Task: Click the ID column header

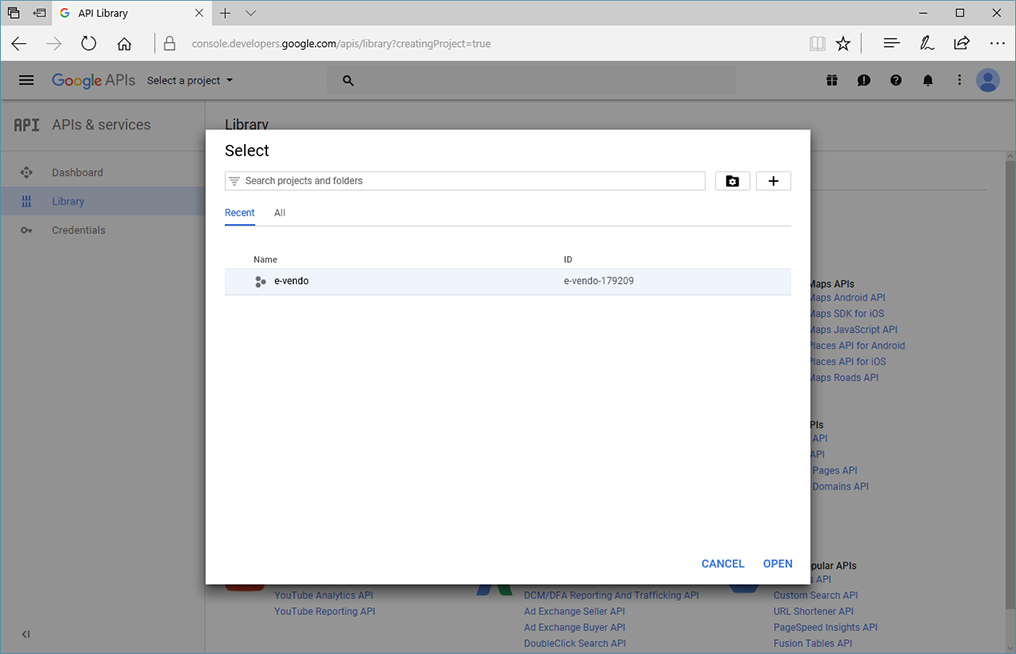Action: (568, 259)
